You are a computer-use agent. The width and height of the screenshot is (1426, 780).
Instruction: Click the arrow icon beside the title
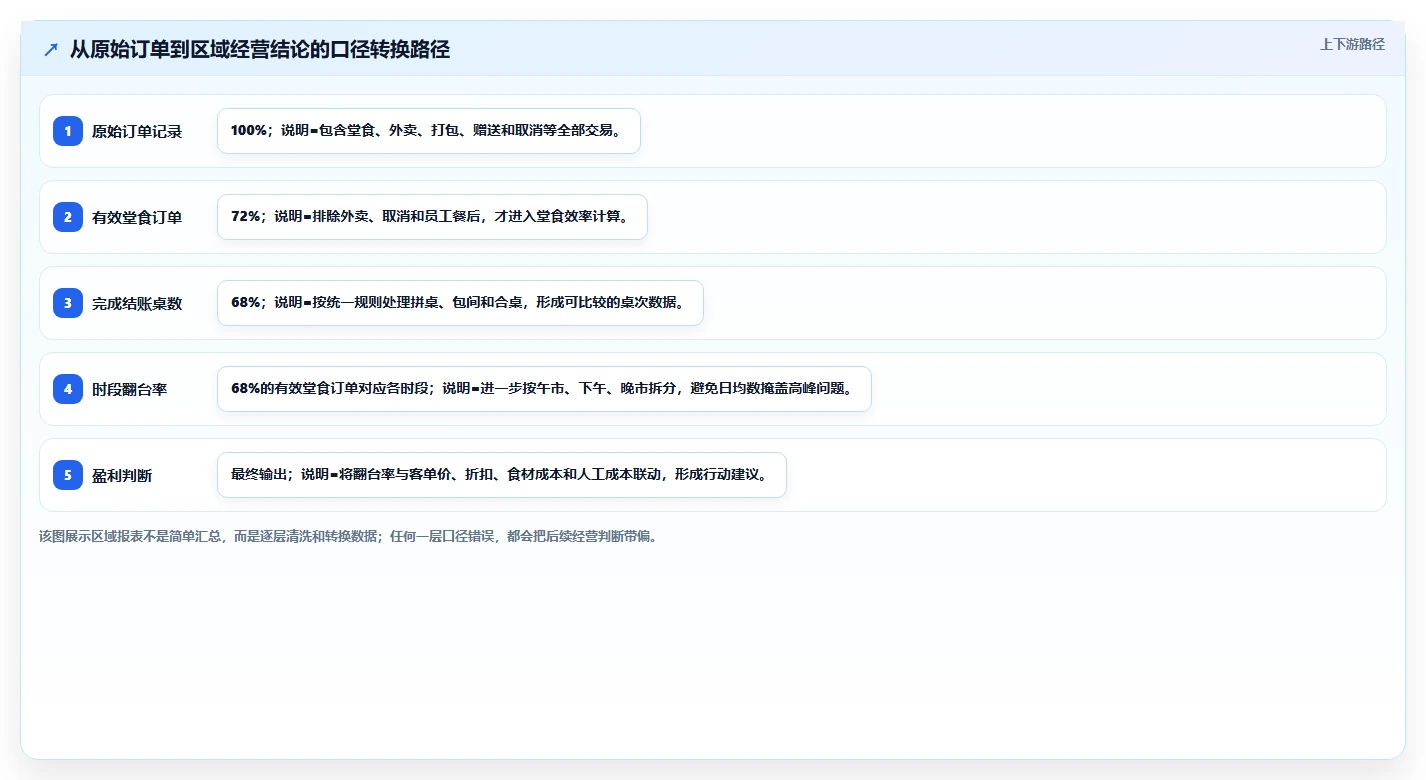click(x=51, y=50)
